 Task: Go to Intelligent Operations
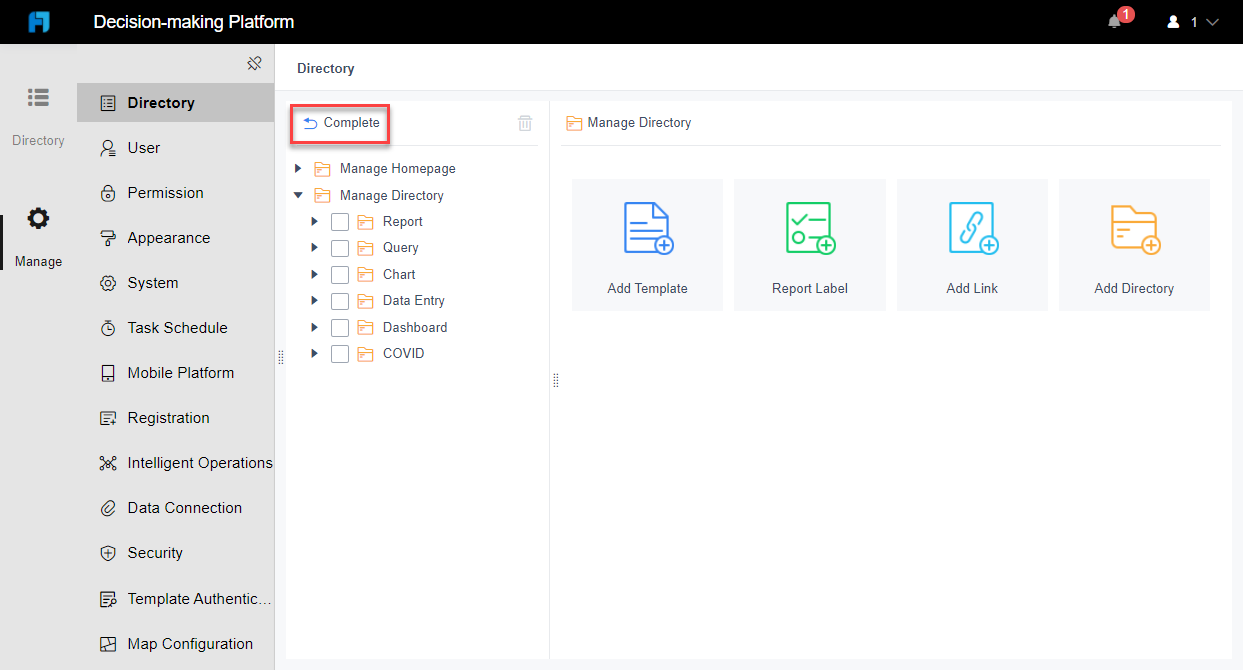[x=175, y=463]
